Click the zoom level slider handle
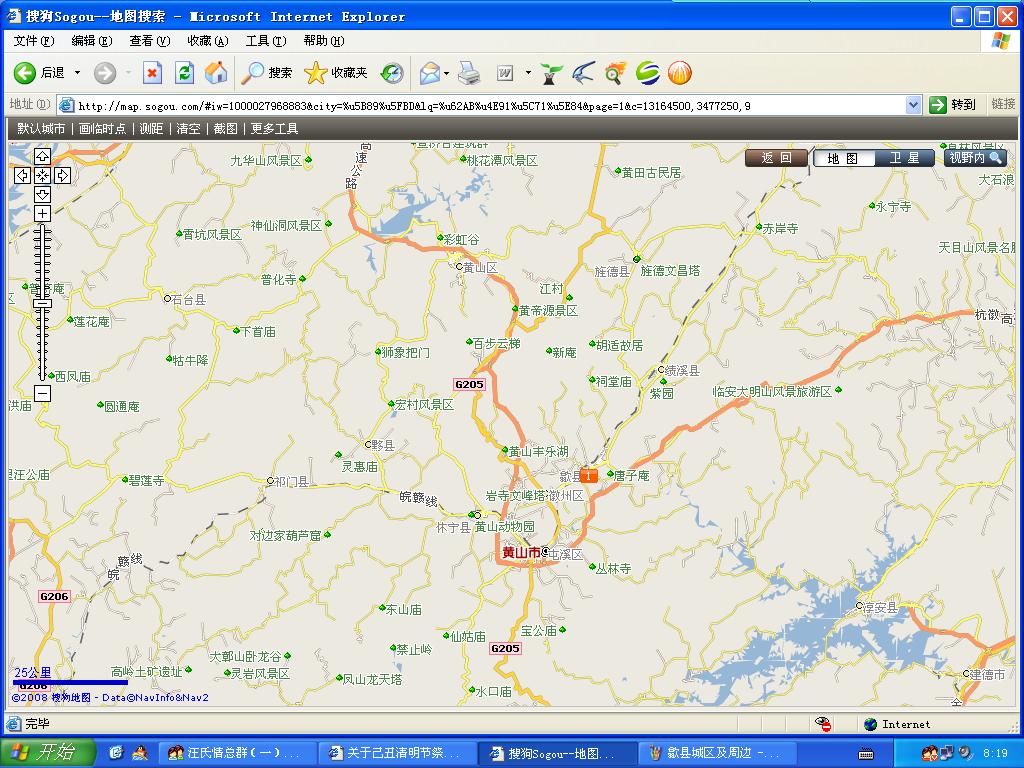 (42, 304)
